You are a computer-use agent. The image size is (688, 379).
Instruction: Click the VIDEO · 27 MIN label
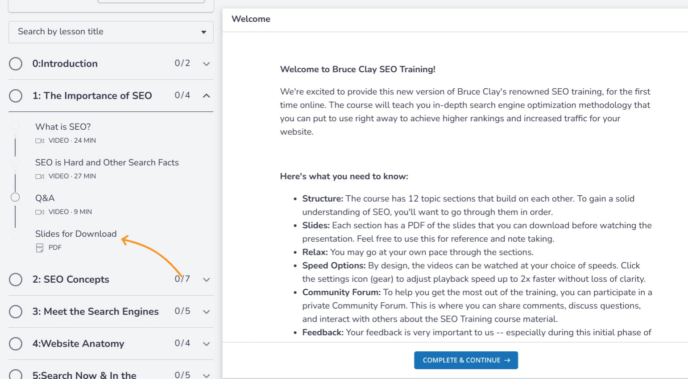pos(72,176)
